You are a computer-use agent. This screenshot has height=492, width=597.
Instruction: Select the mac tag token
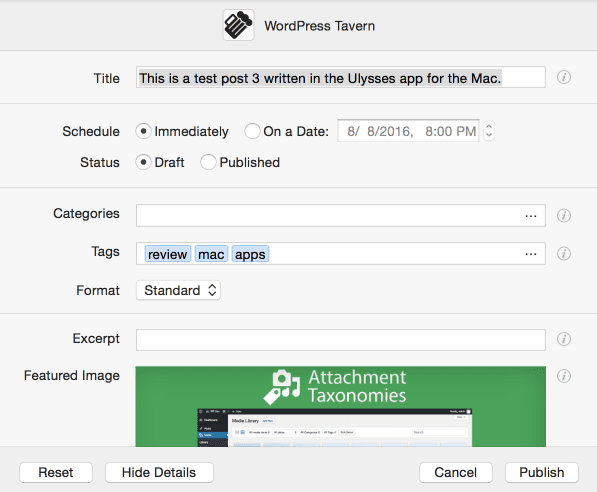(211, 254)
